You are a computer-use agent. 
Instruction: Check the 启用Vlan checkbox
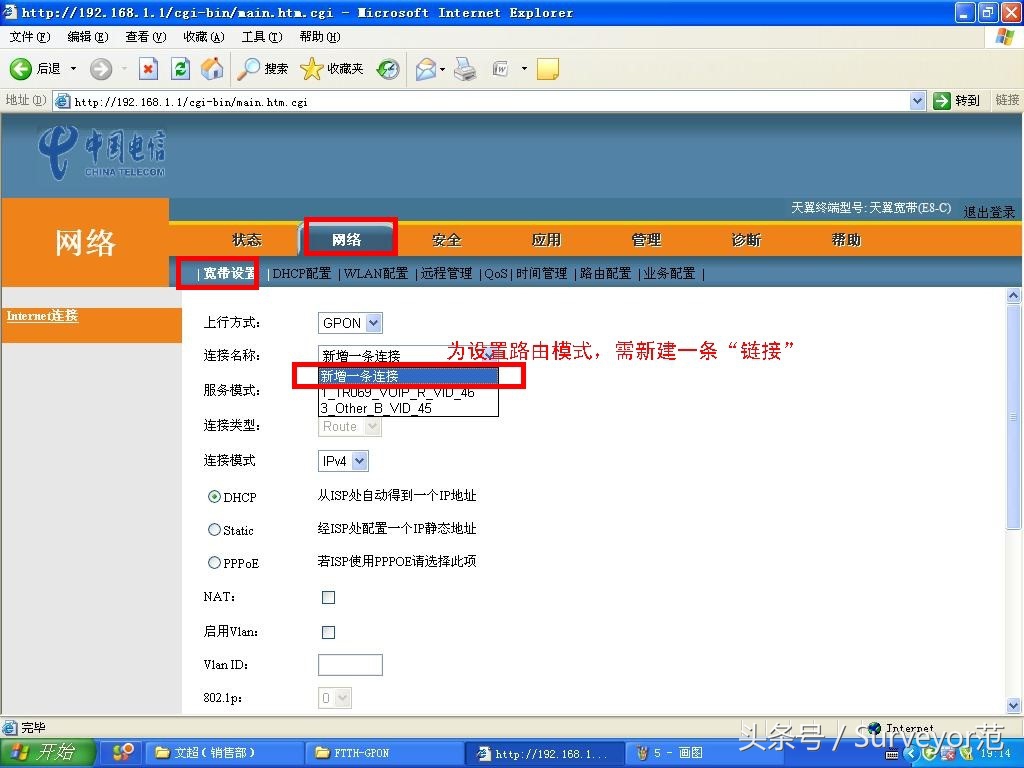click(328, 632)
